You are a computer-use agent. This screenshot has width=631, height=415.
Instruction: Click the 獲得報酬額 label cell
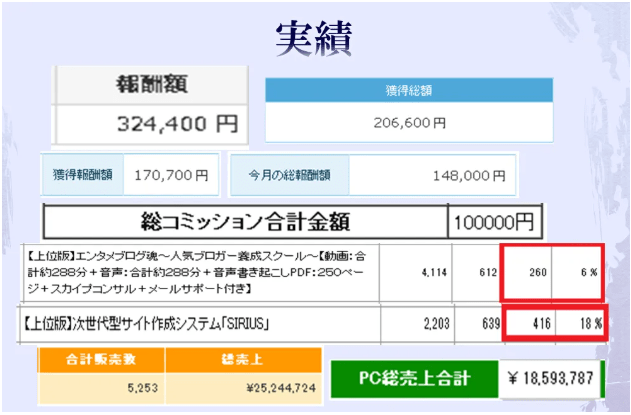82,175
